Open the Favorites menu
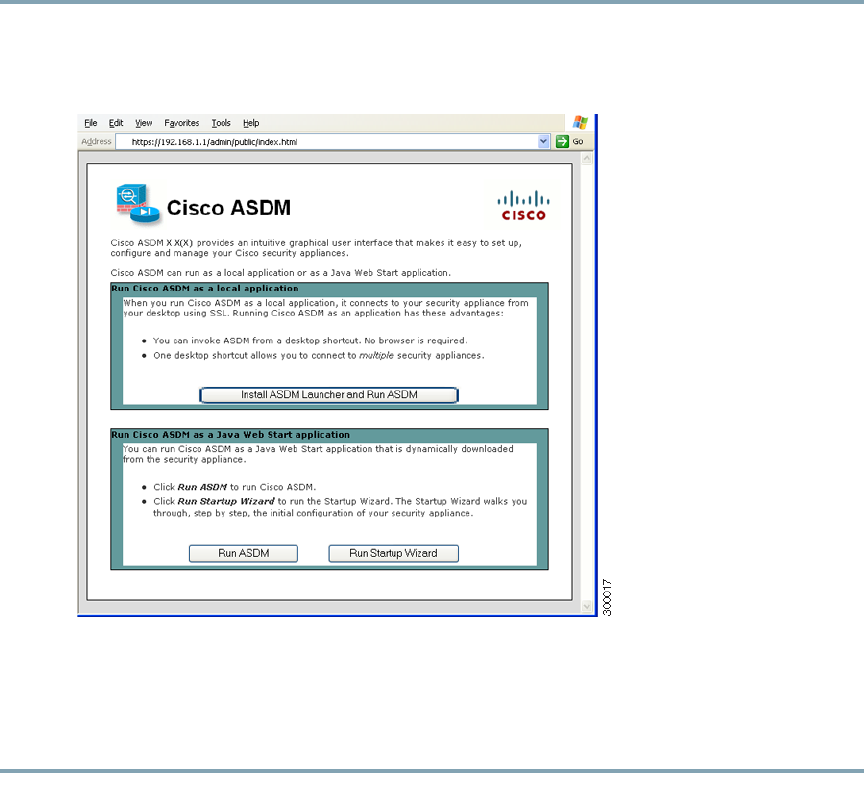Viewport: 864px width, 785px height. pos(181,123)
